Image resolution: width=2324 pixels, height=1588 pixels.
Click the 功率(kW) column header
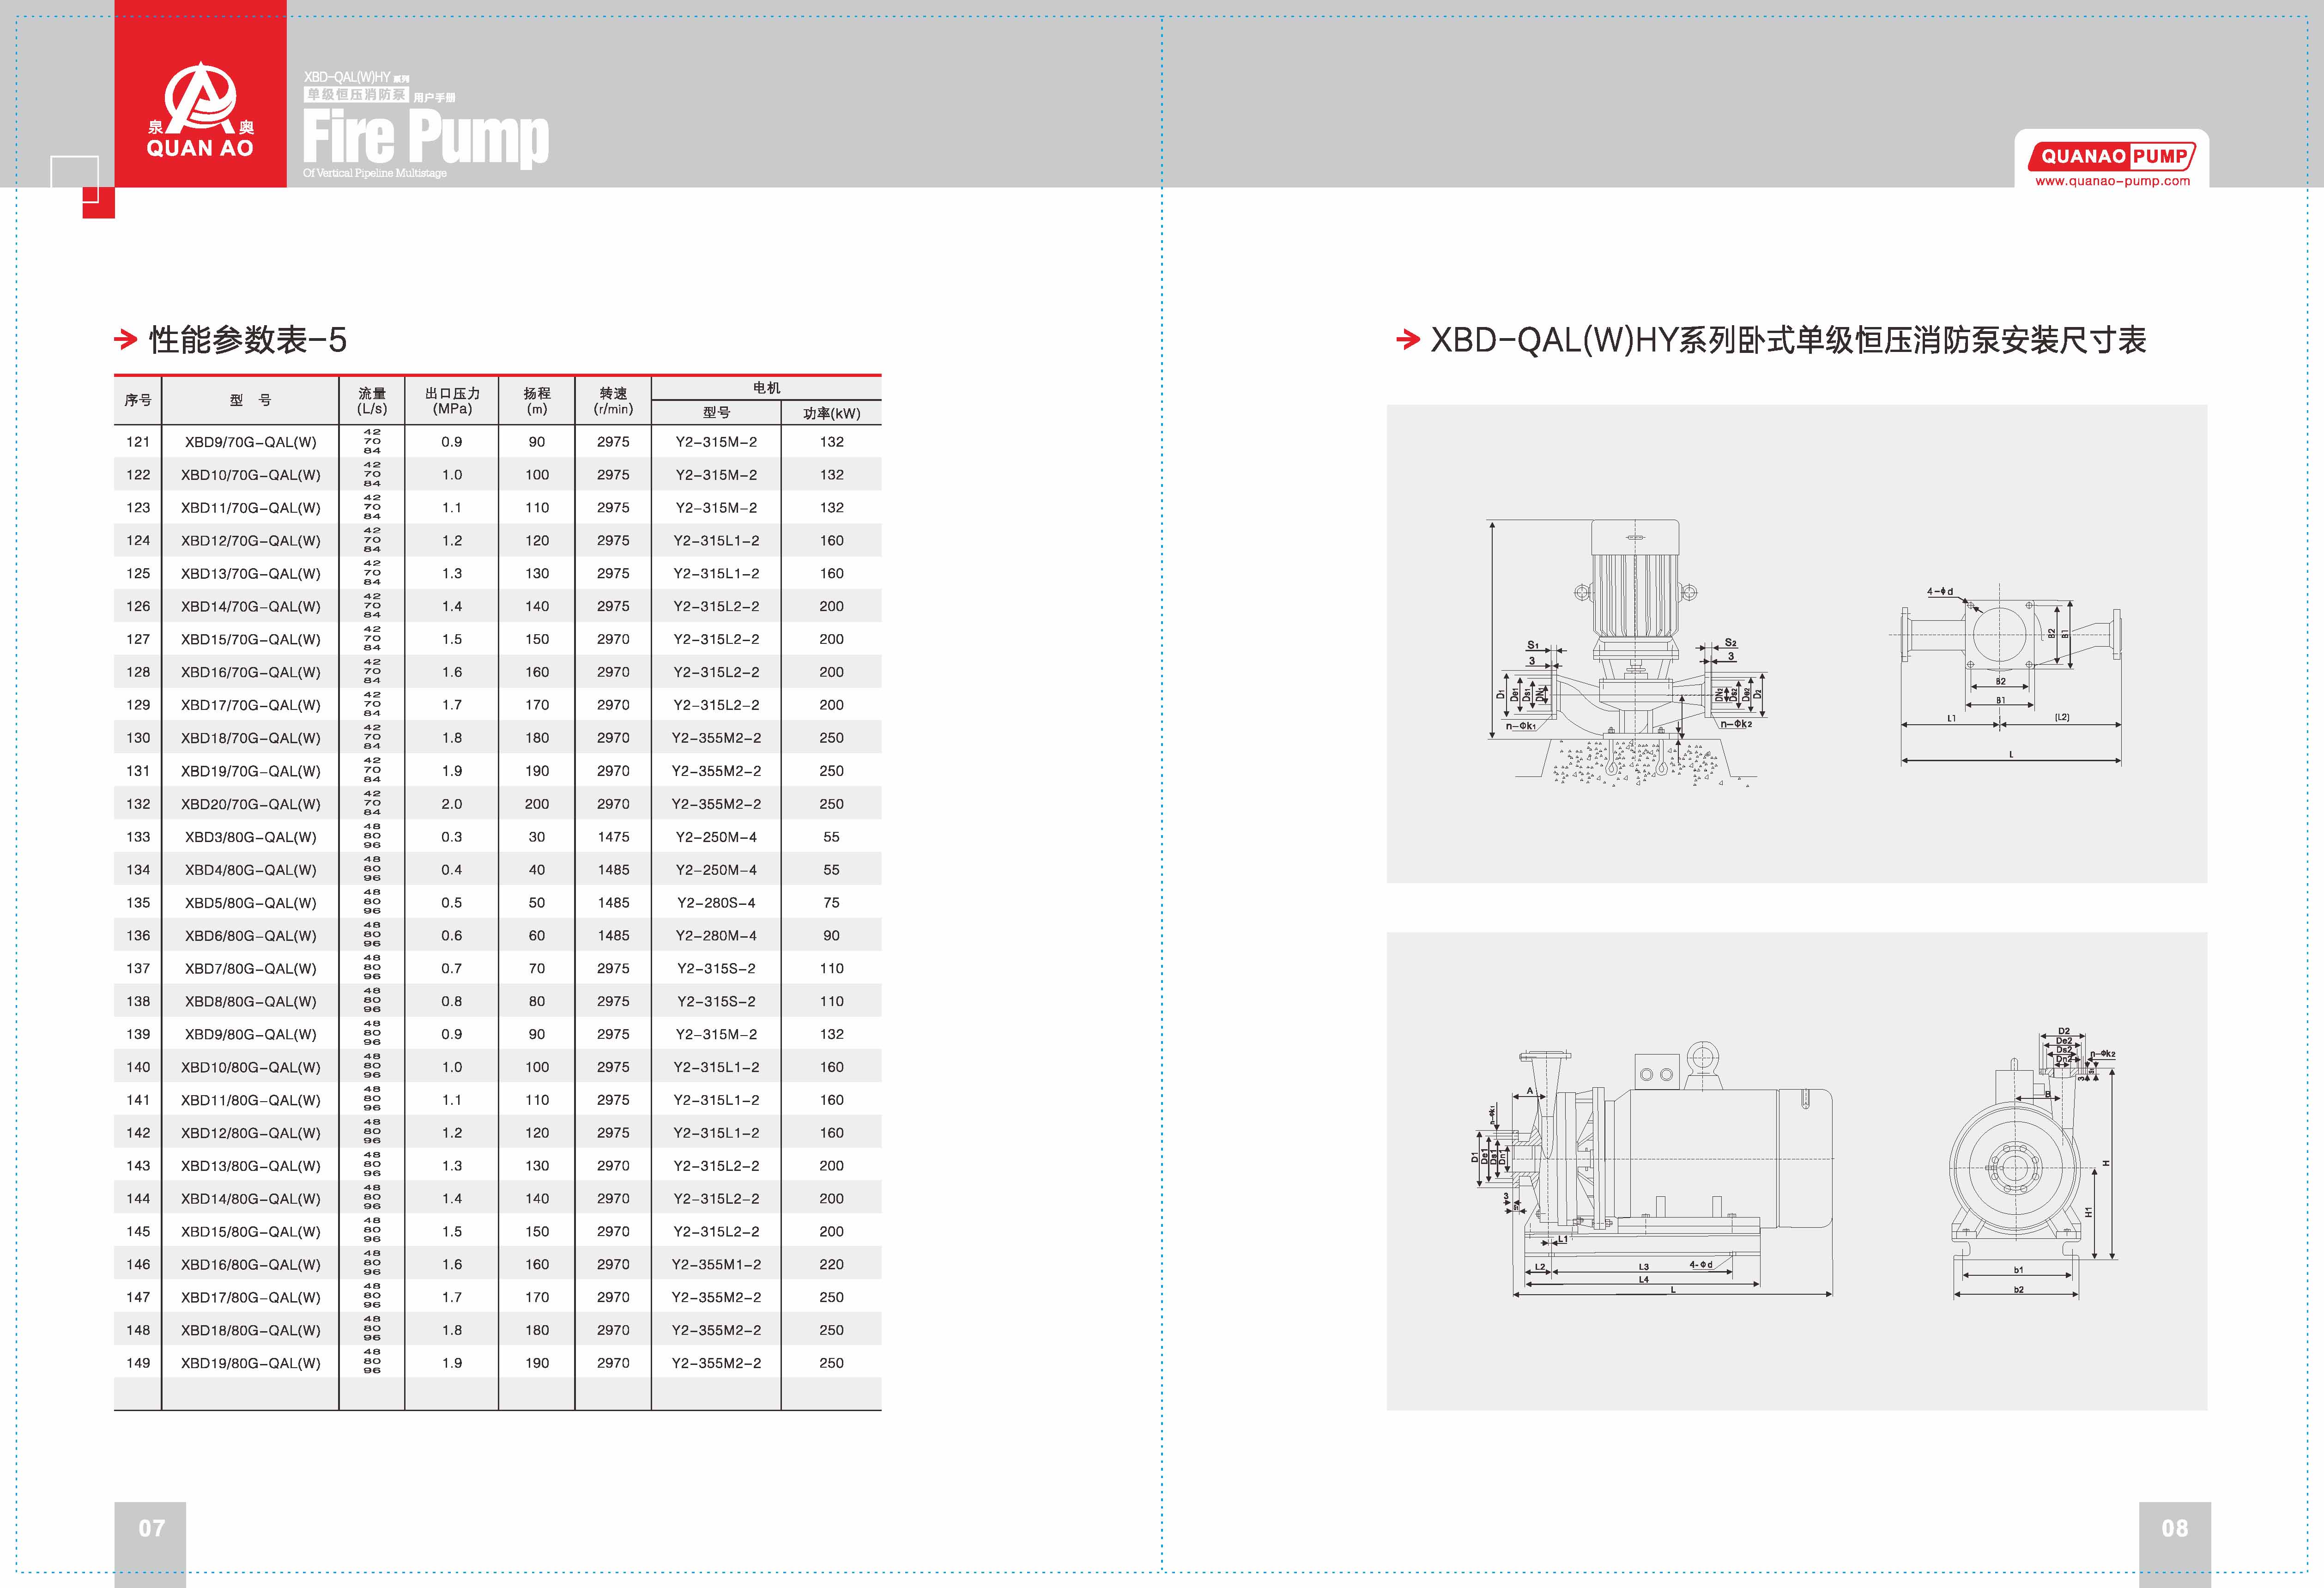[x=831, y=413]
